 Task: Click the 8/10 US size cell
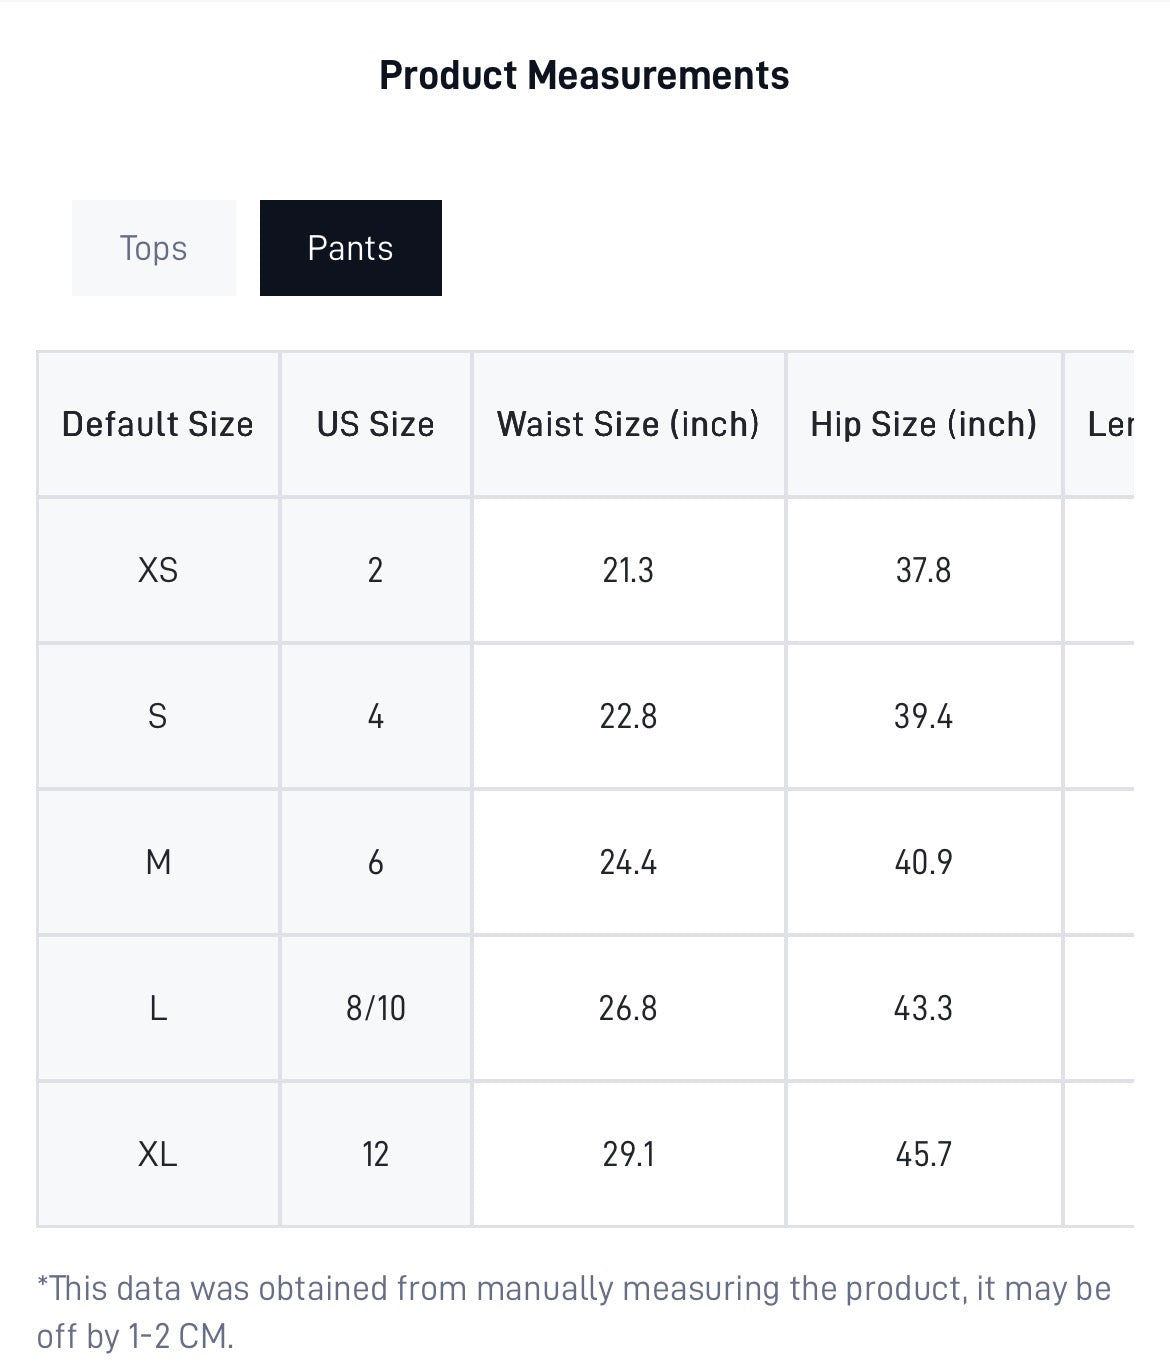click(x=376, y=1008)
